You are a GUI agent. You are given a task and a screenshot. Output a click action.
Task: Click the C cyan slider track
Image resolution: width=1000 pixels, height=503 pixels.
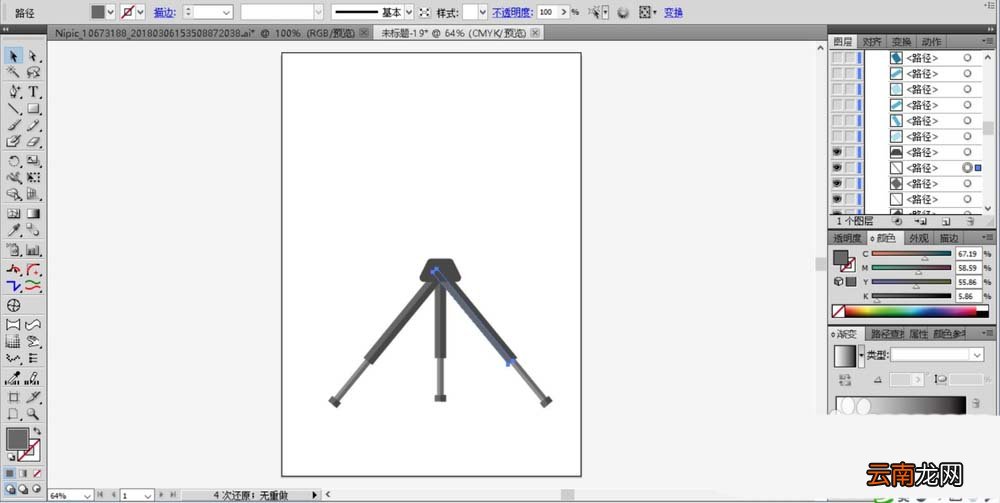pyautogui.click(x=911, y=254)
